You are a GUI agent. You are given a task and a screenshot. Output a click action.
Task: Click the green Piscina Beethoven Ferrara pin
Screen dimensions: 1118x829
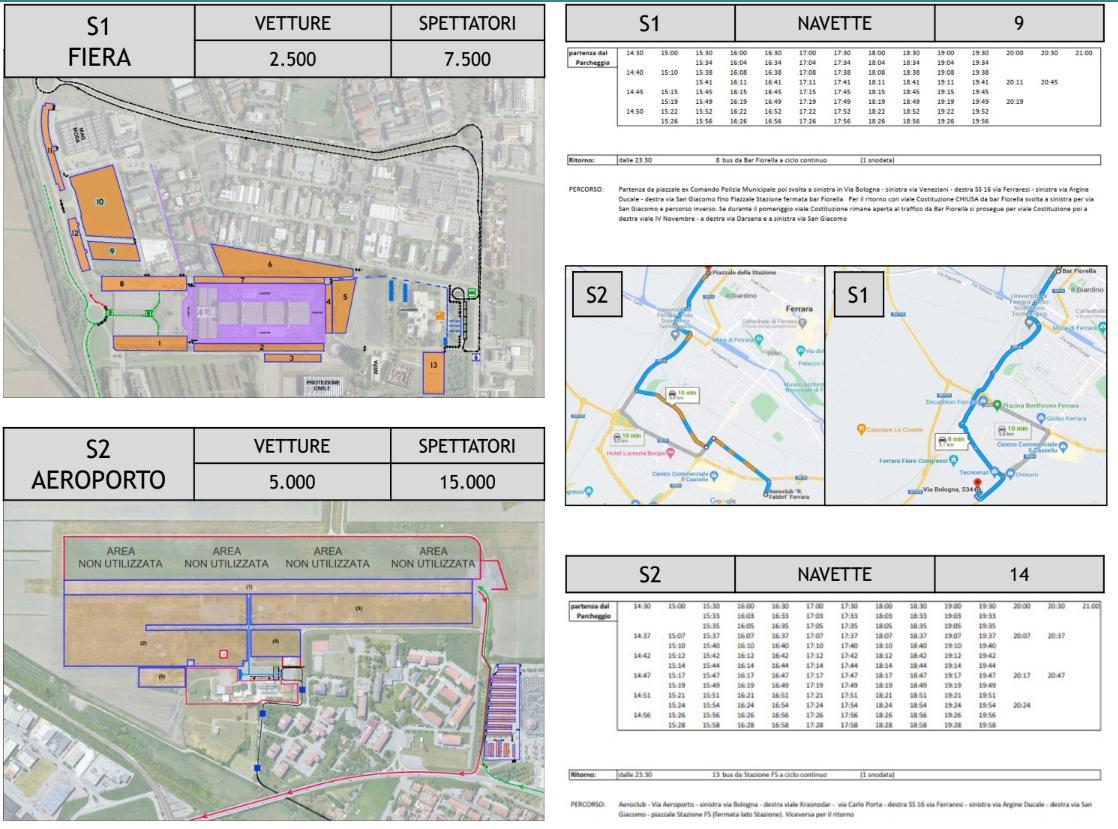[998, 405]
